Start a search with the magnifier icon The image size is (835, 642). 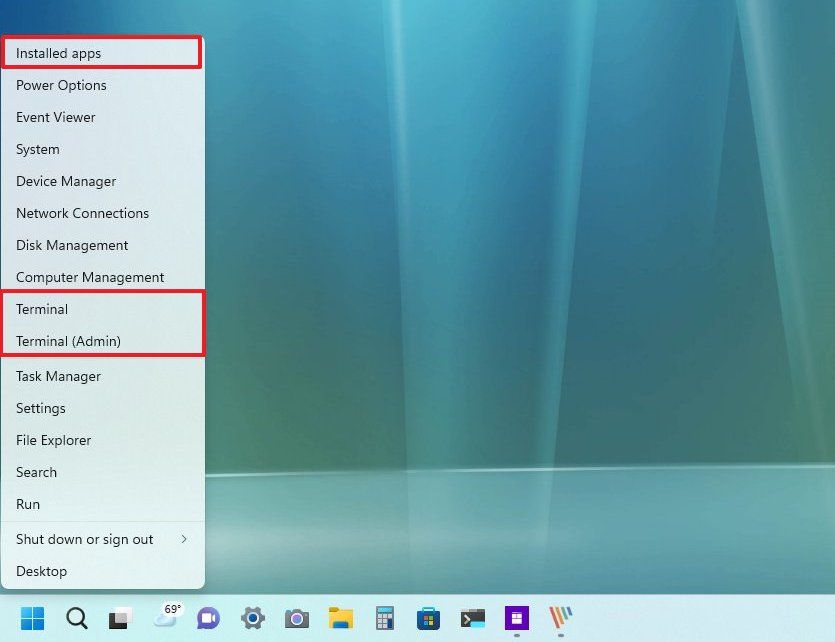(x=75, y=619)
